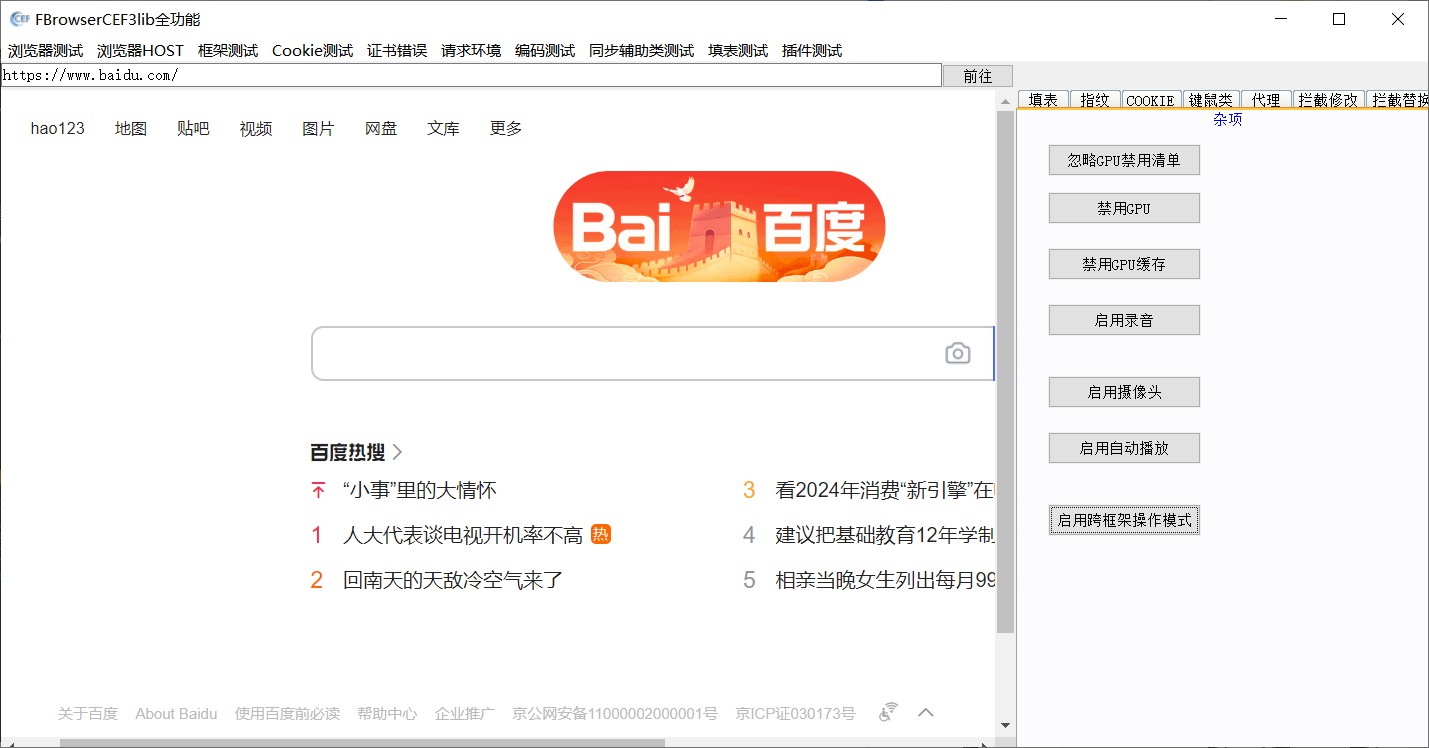Click the 帮助中心 footer link
The height and width of the screenshot is (748, 1429).
pyautogui.click(x=387, y=713)
